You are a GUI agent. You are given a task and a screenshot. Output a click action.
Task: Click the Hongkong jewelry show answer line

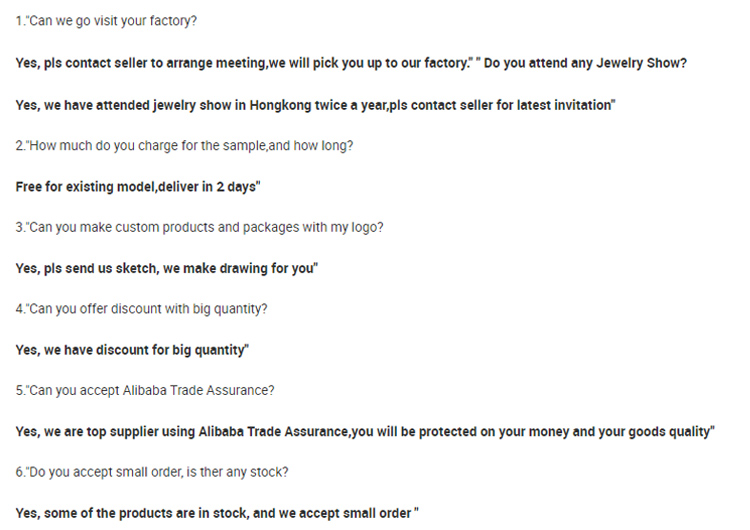click(x=315, y=105)
